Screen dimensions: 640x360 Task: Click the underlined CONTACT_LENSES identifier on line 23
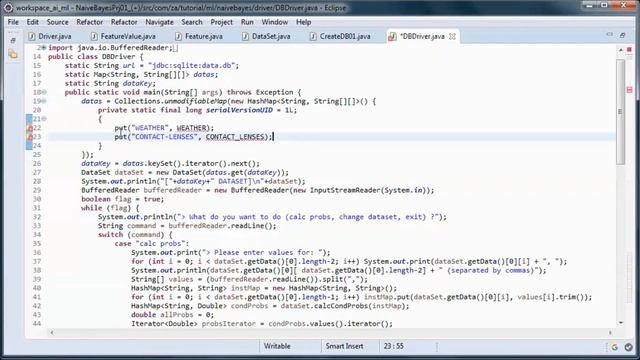[235, 137]
